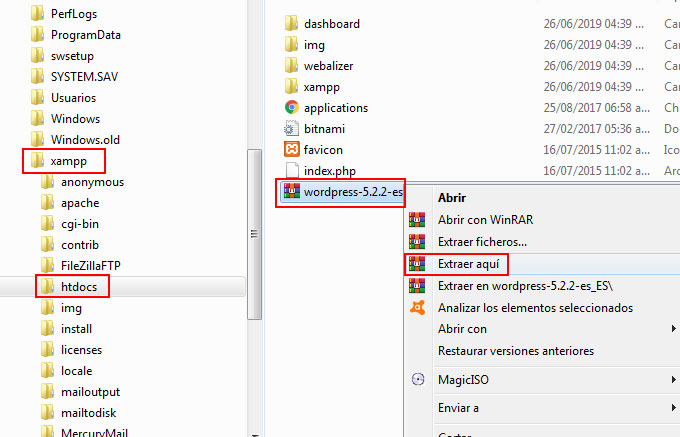The width and height of the screenshot is (680, 437).
Task: Click the Avast icon beside Analizar los elementos
Action: click(418, 307)
